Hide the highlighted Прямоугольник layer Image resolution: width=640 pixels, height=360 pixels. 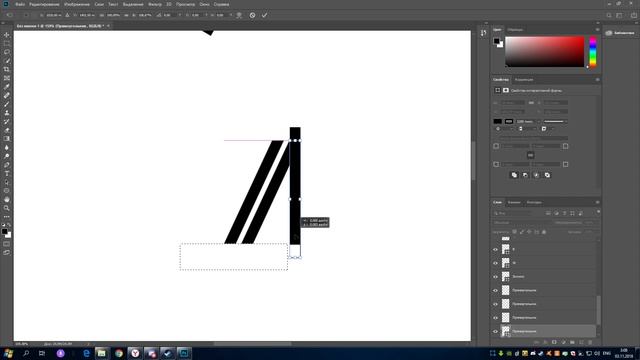496,331
